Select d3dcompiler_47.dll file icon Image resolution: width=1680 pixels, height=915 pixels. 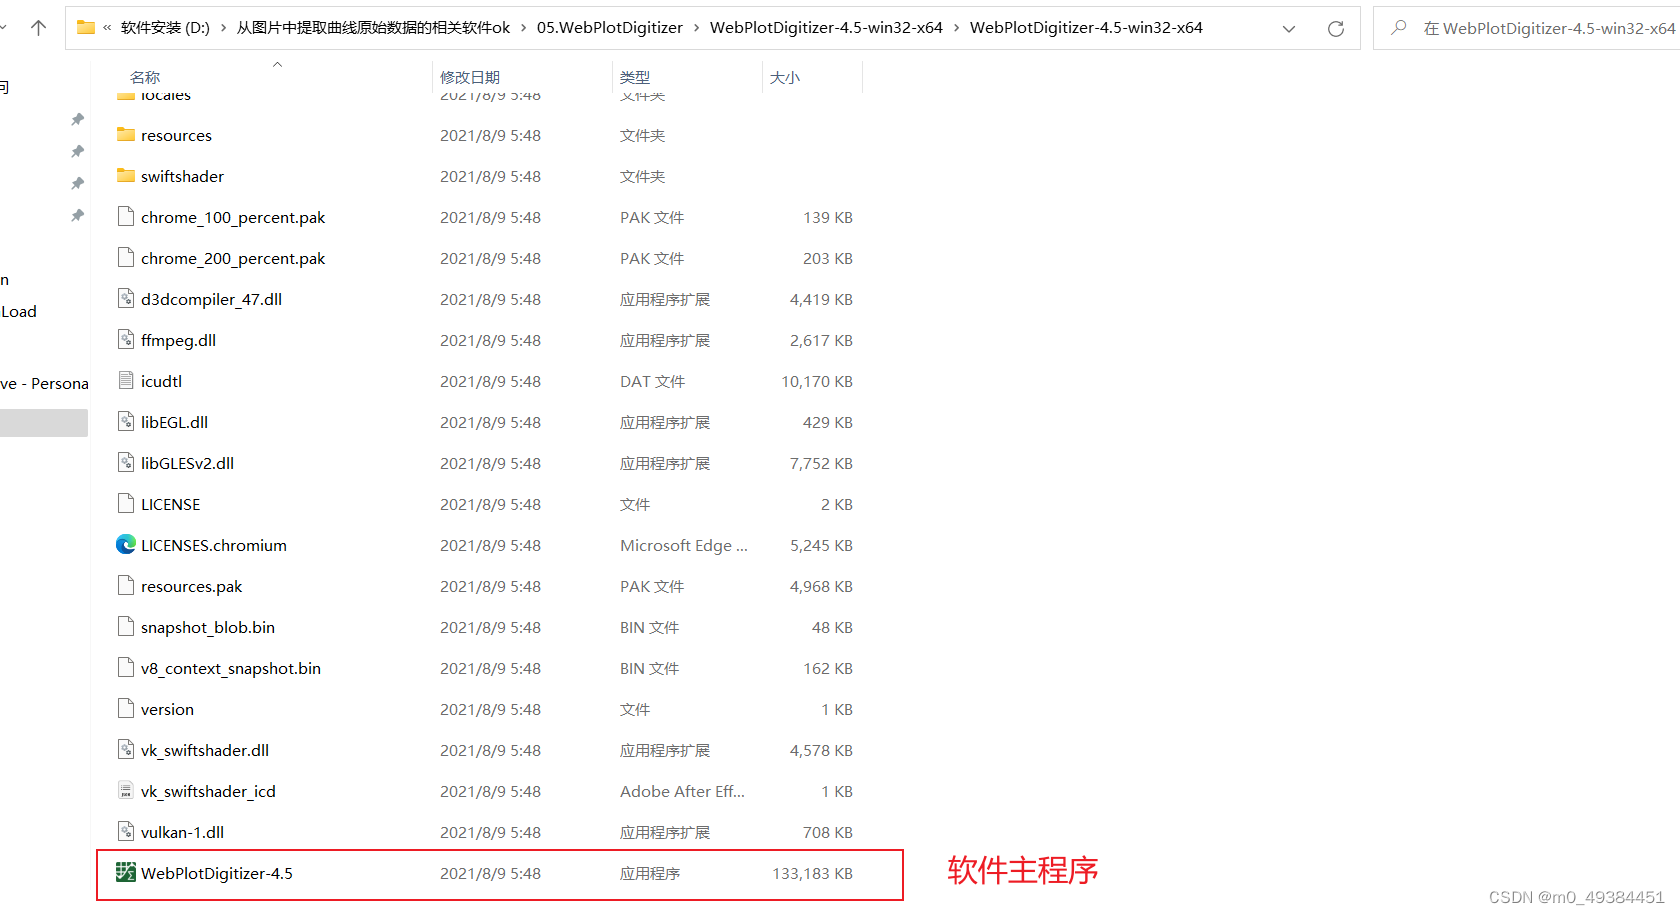[126, 299]
